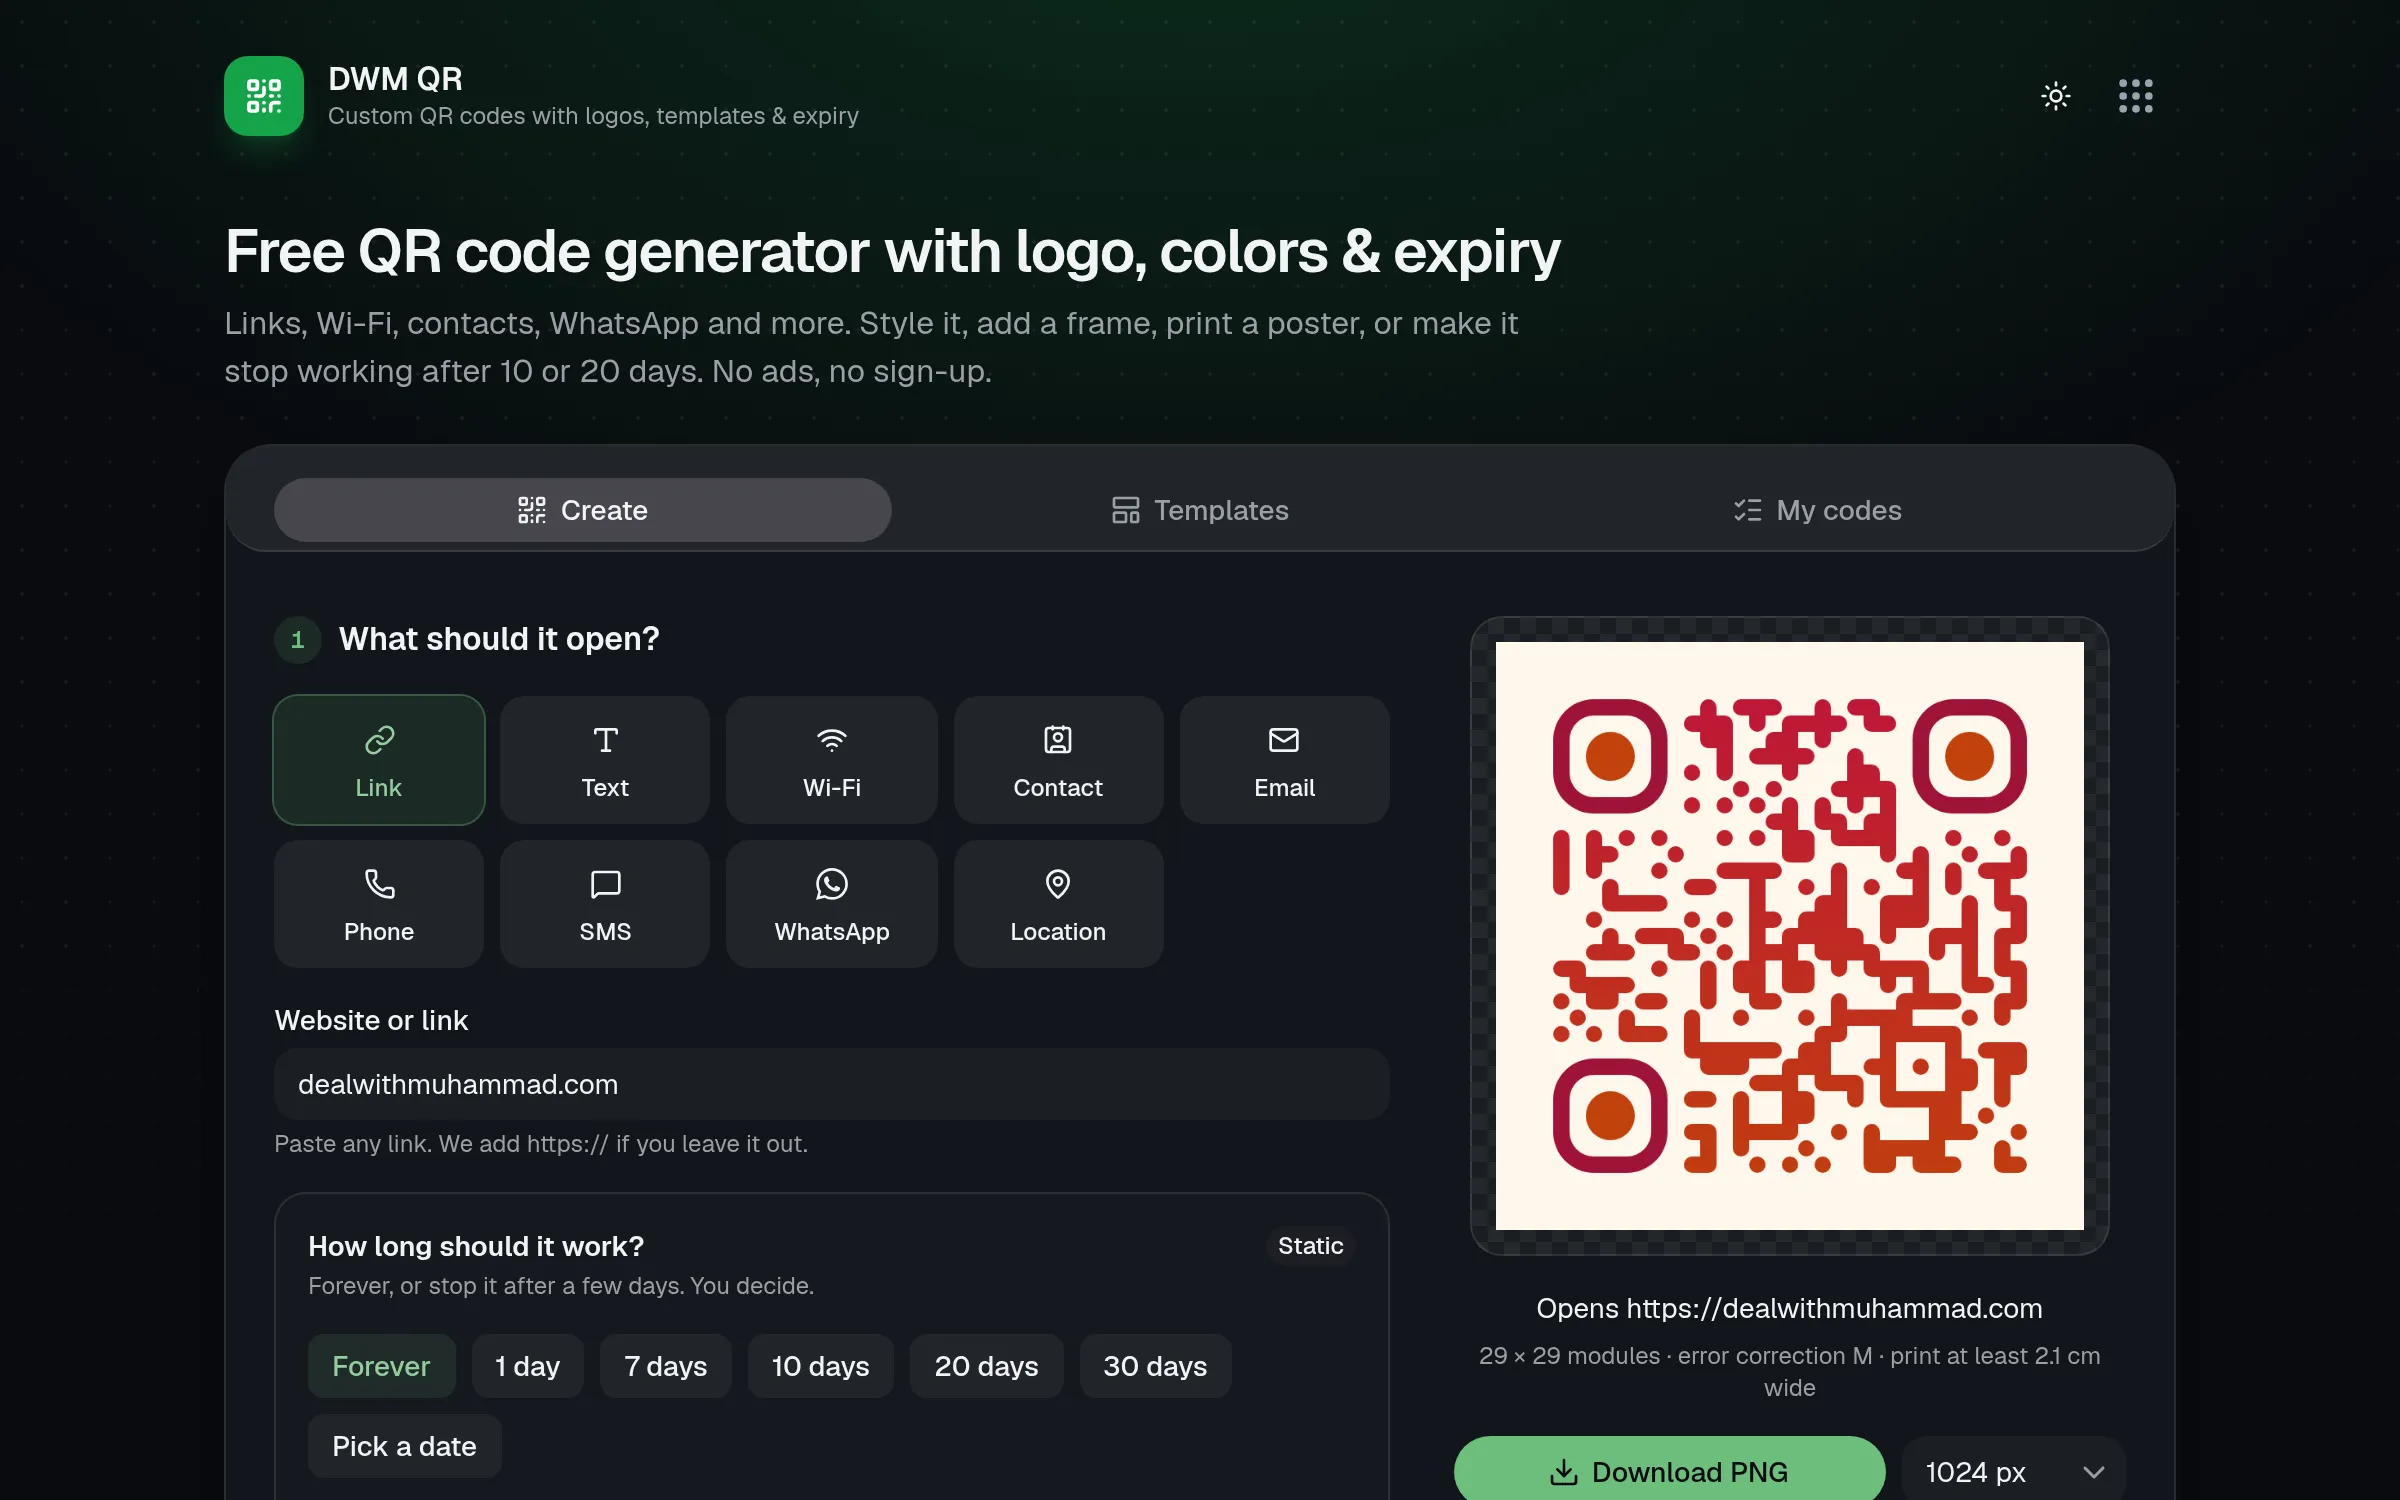
Task: Select the WhatsApp QR type
Action: click(x=832, y=904)
